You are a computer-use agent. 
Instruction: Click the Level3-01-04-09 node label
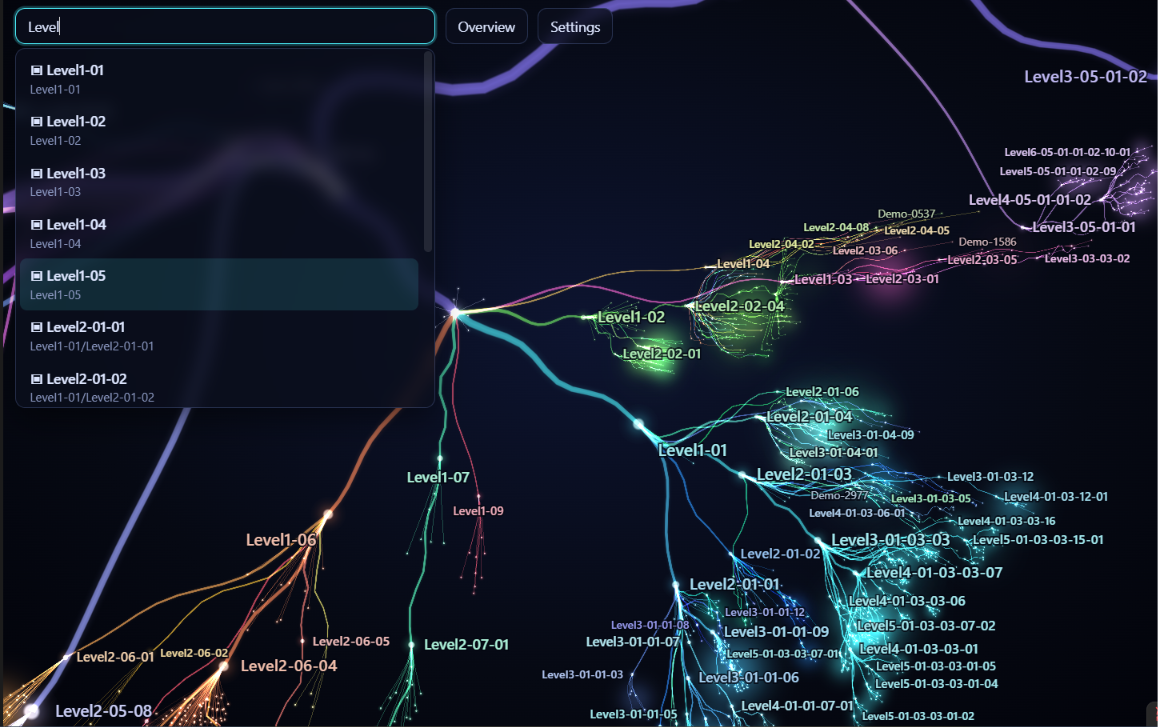870,435
